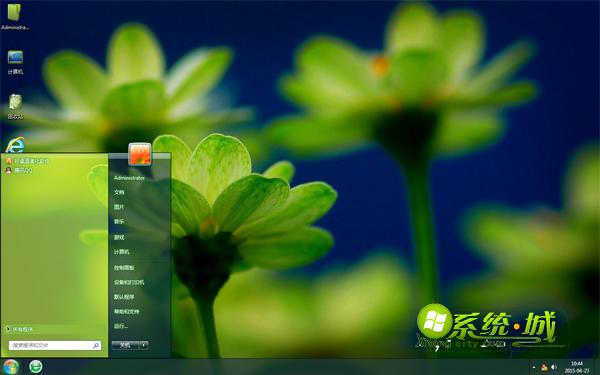Open the Administrator folder desktop icon
The width and height of the screenshot is (600, 375).
coord(15,16)
